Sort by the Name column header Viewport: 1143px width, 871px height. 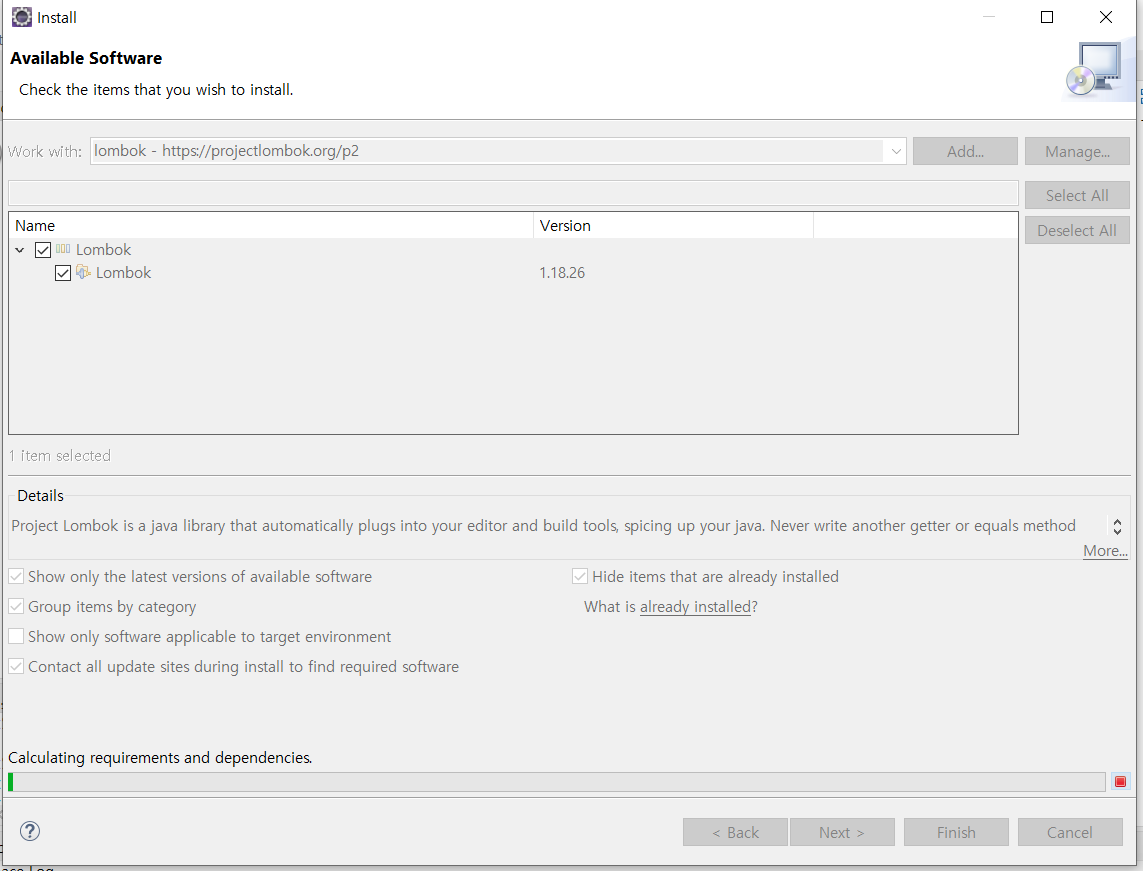click(x=271, y=226)
